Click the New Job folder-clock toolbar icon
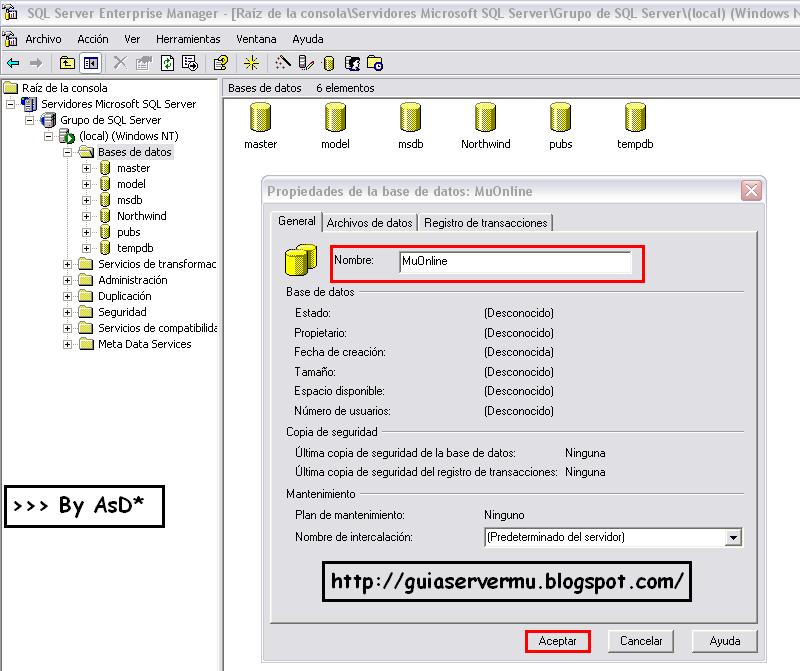 click(x=375, y=63)
